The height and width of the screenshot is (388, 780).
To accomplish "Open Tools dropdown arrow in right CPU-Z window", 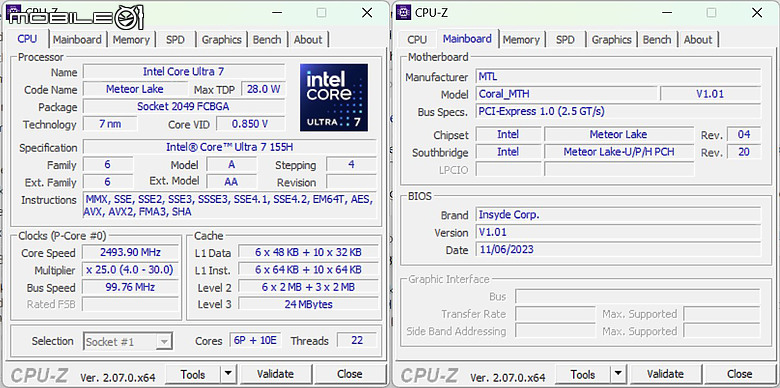I will click(x=618, y=374).
